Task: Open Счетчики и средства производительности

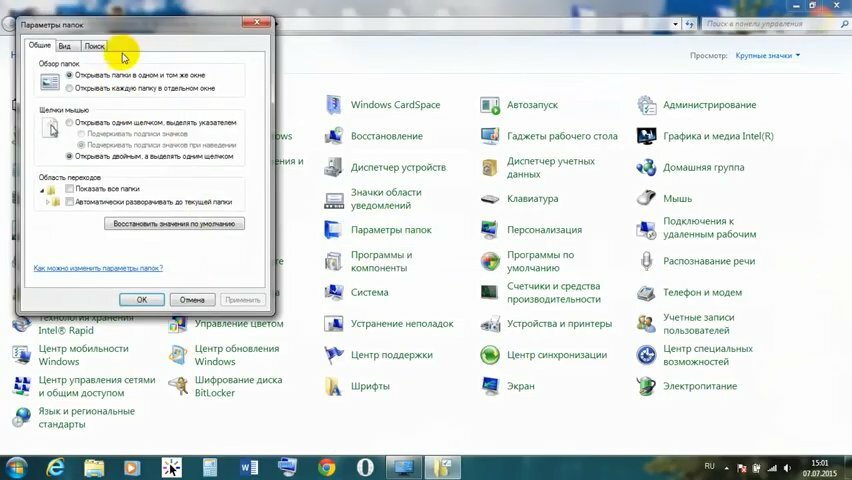Action: (x=554, y=292)
